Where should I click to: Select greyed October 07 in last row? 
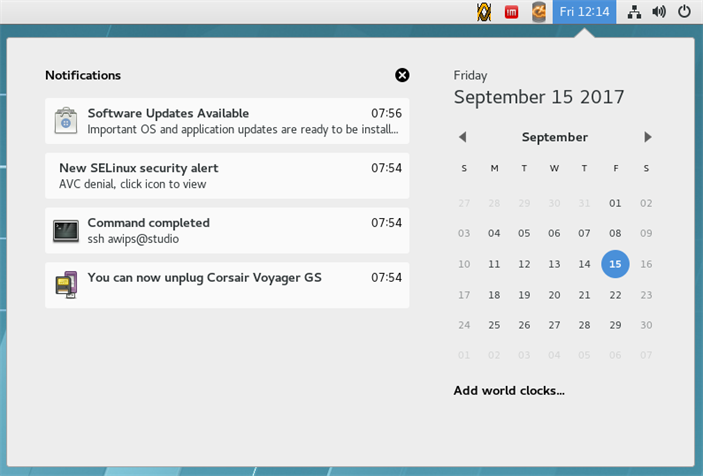coord(646,355)
